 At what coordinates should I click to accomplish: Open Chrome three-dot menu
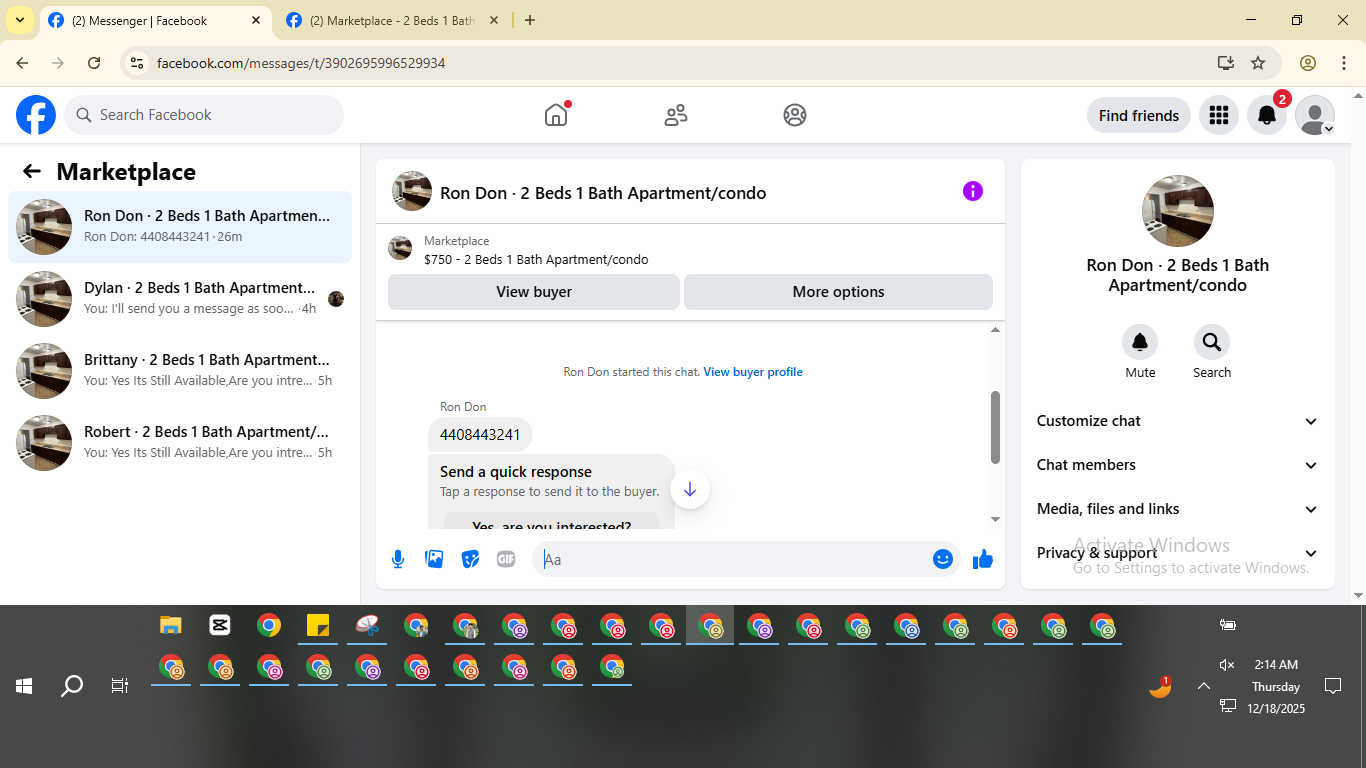tap(1344, 63)
